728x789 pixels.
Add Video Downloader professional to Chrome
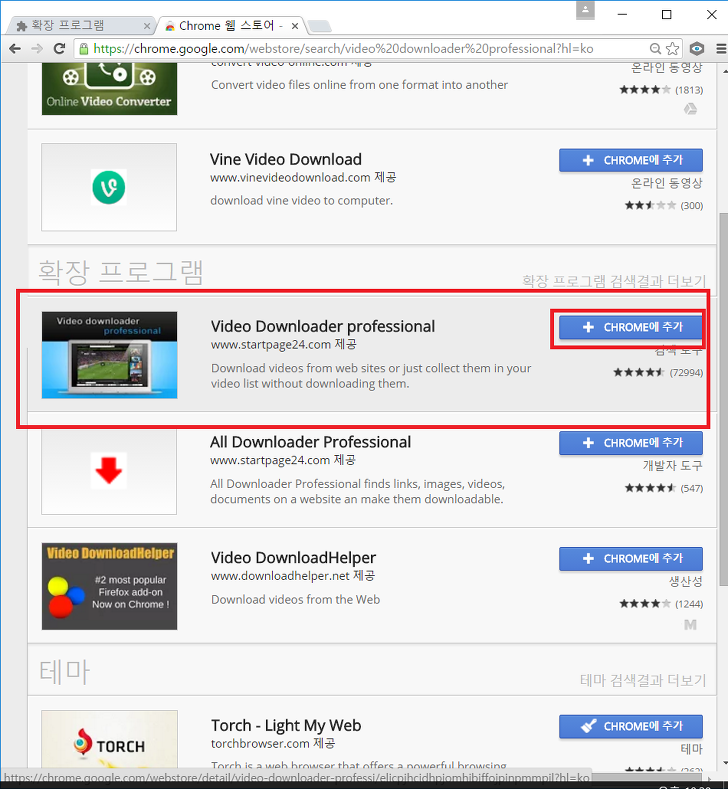[x=631, y=328]
